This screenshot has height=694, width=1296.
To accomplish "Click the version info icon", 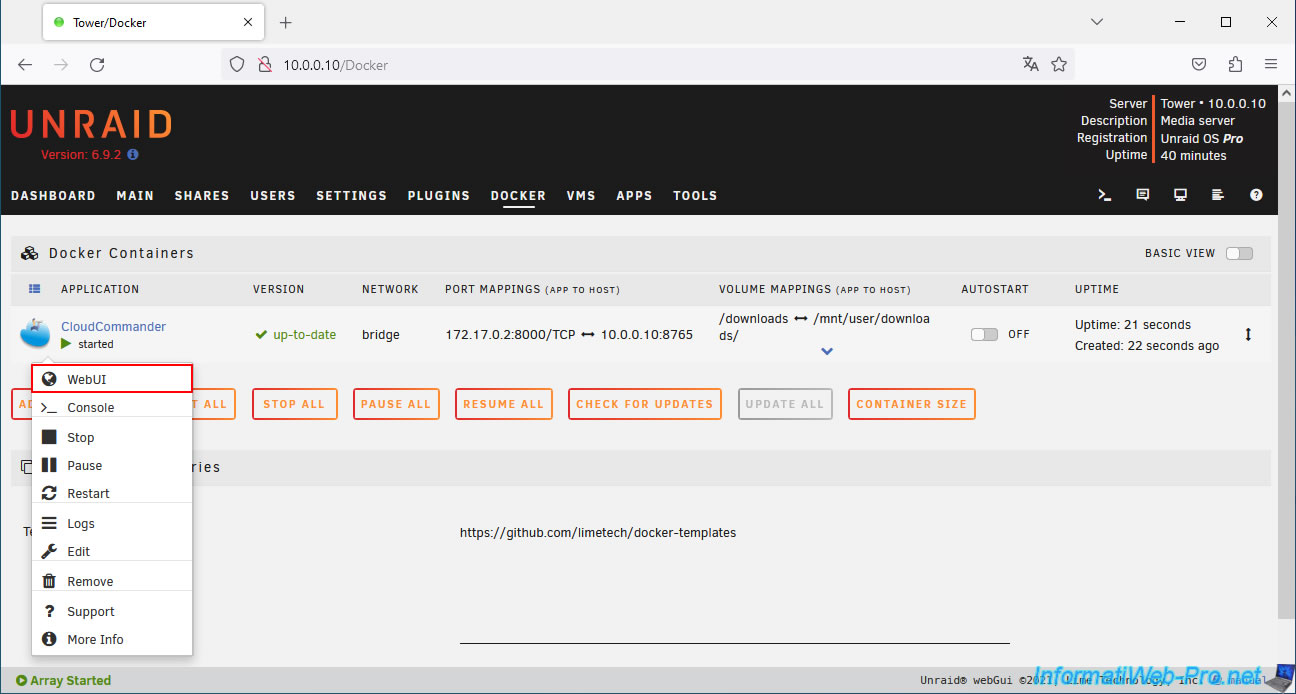I will [x=133, y=155].
